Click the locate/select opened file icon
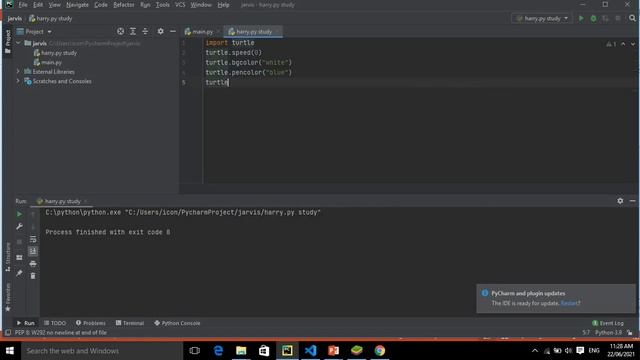Screen dimensions: 640x360 (x=120, y=31)
